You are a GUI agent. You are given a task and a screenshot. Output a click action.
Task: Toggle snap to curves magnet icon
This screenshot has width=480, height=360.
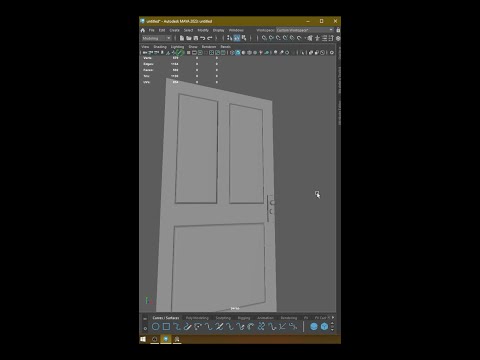pos(270,38)
